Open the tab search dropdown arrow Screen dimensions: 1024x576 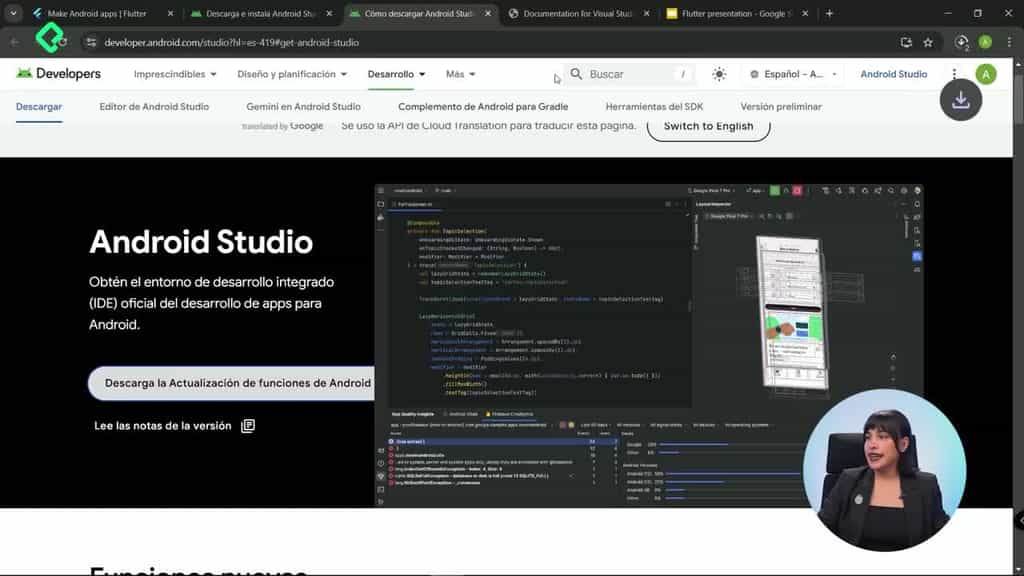tap(13, 13)
